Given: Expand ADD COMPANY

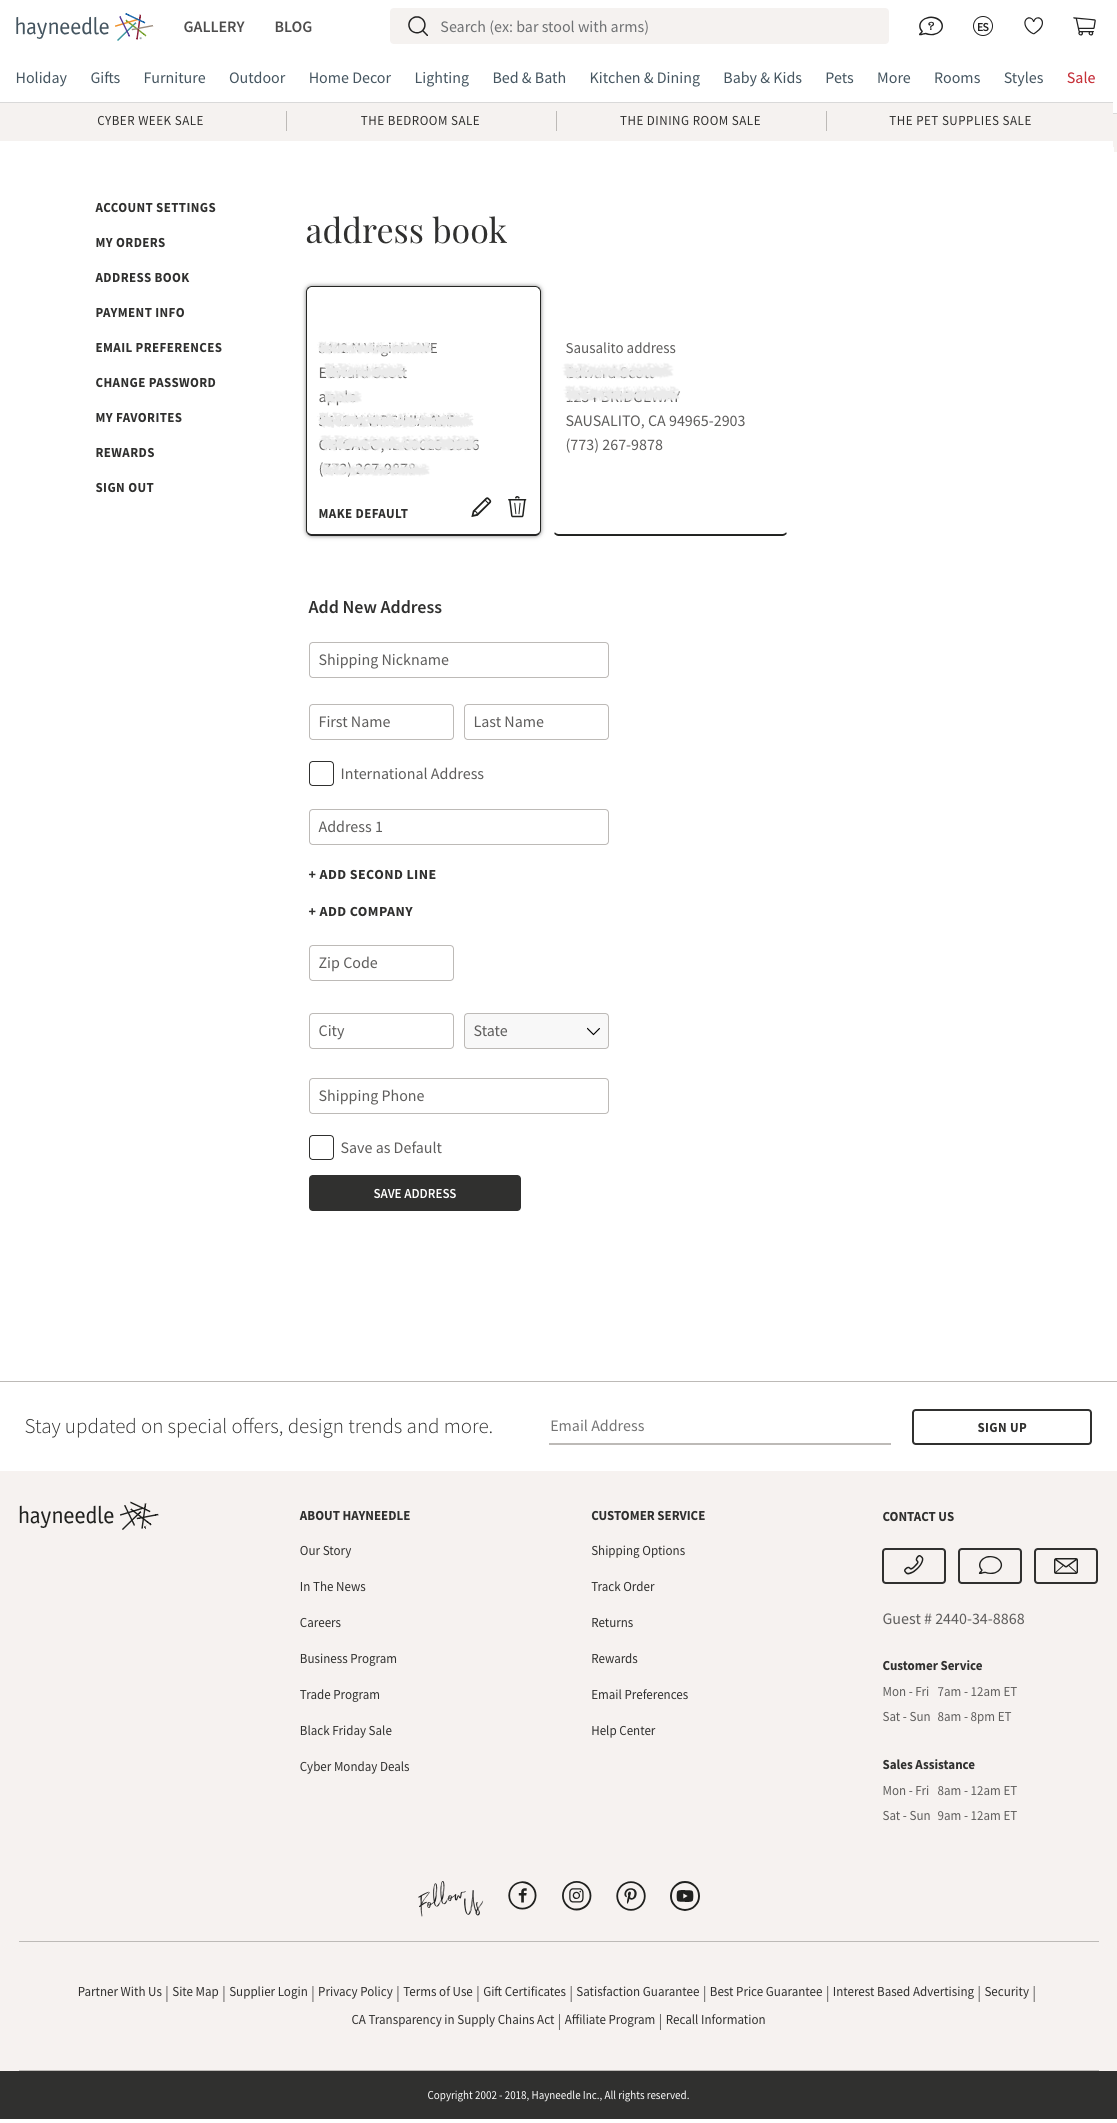Looking at the screenshot, I should [x=360, y=911].
